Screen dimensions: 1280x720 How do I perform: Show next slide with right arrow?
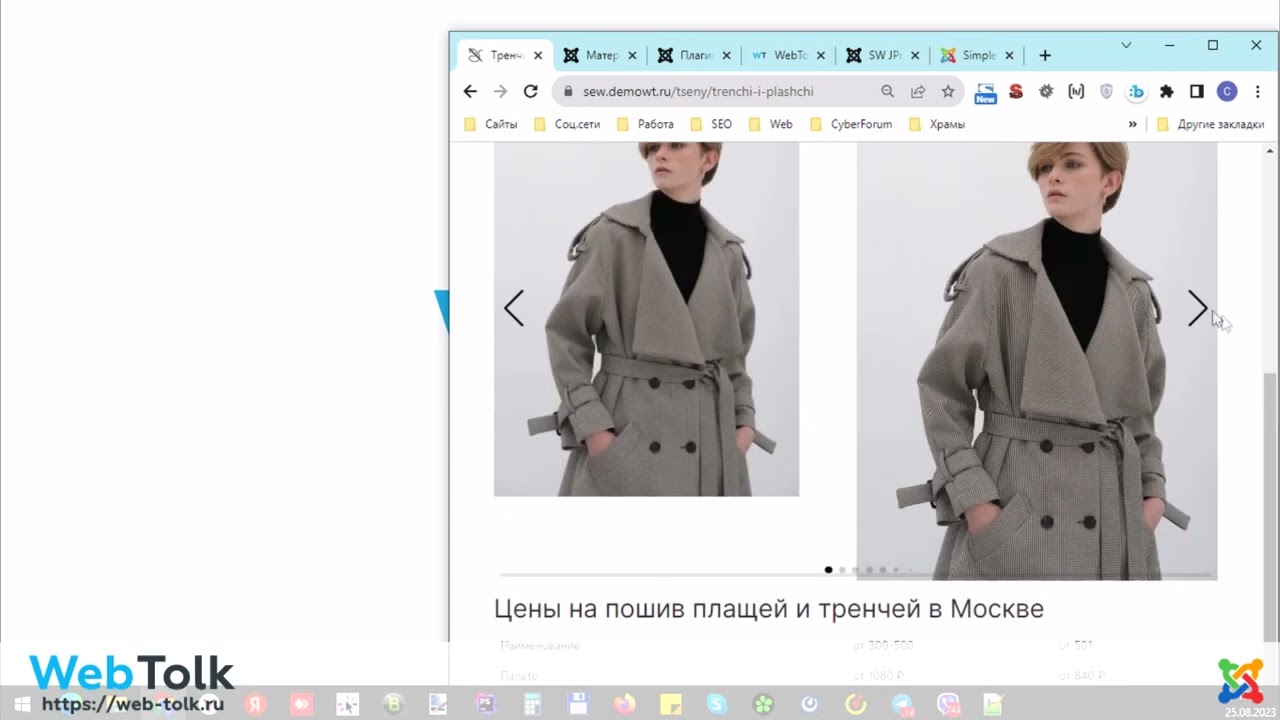point(1197,308)
